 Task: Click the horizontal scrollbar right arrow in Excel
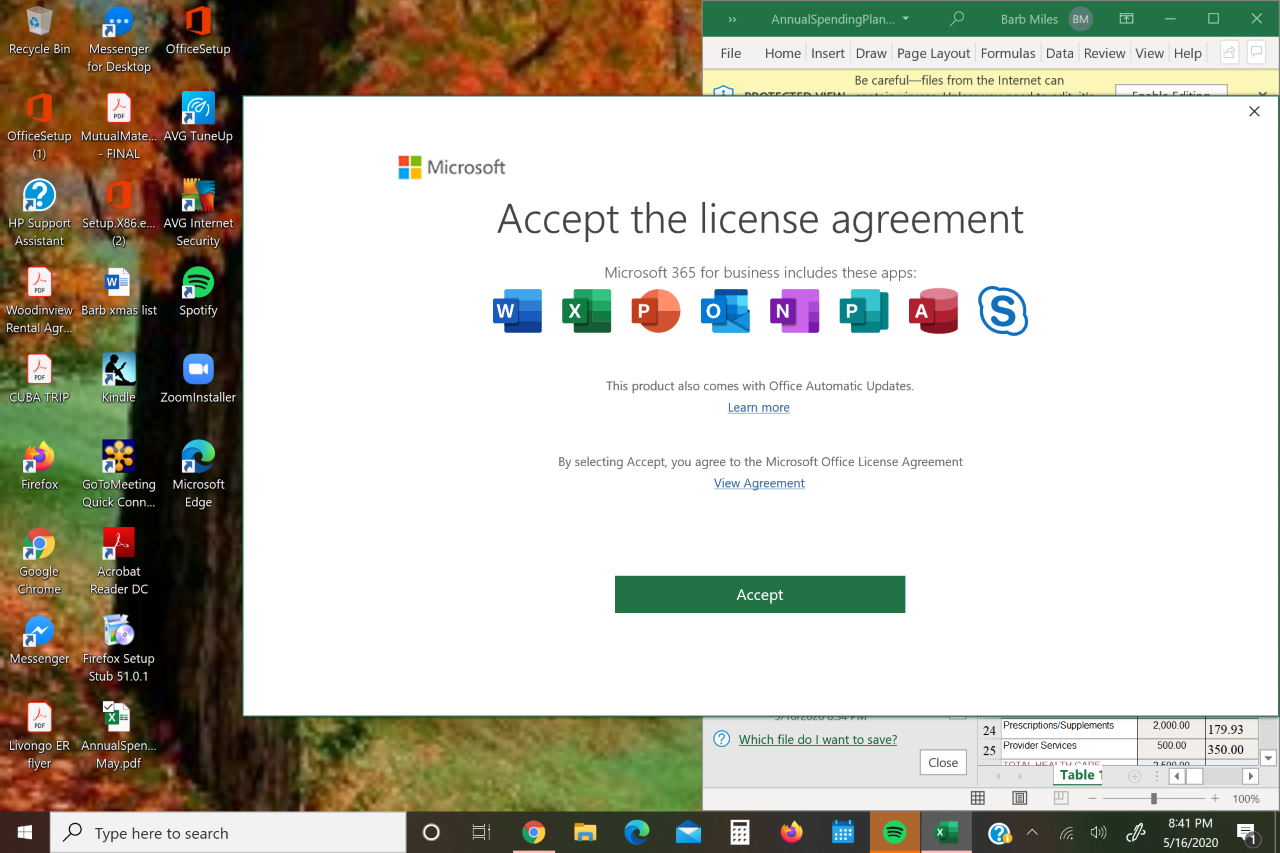click(x=1250, y=776)
